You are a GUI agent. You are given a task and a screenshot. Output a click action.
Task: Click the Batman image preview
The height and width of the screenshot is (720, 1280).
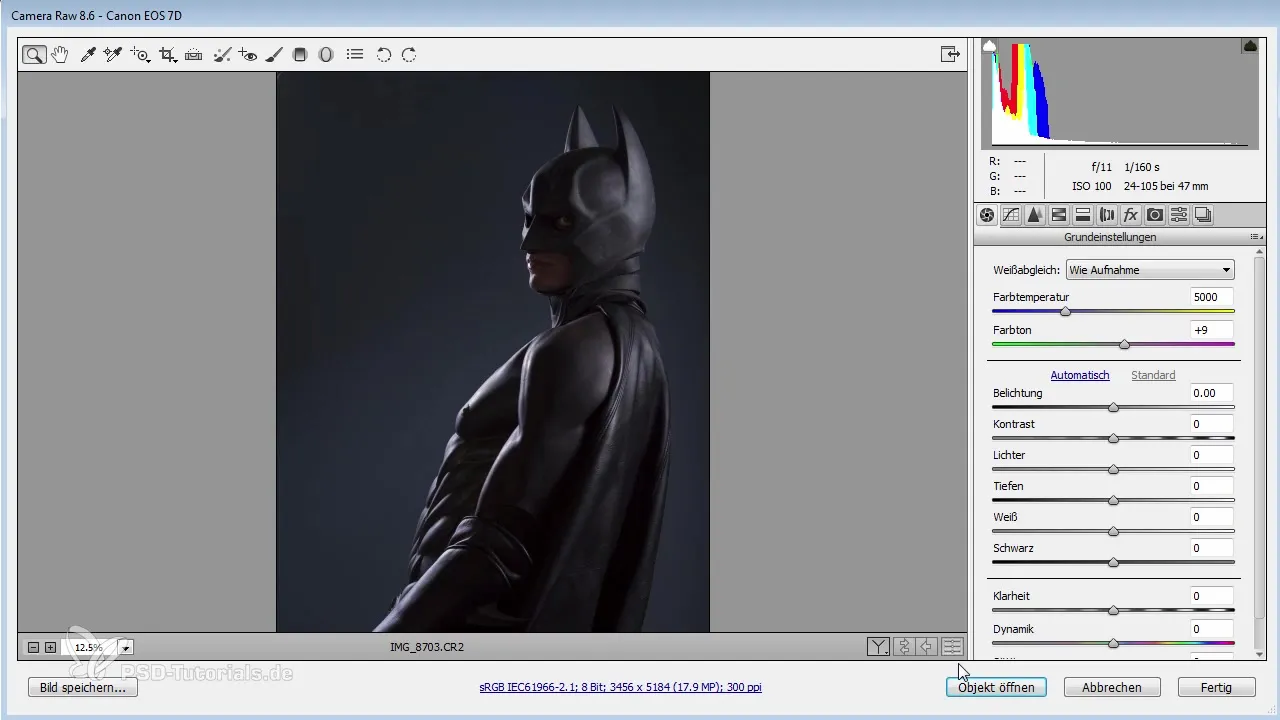(x=493, y=351)
